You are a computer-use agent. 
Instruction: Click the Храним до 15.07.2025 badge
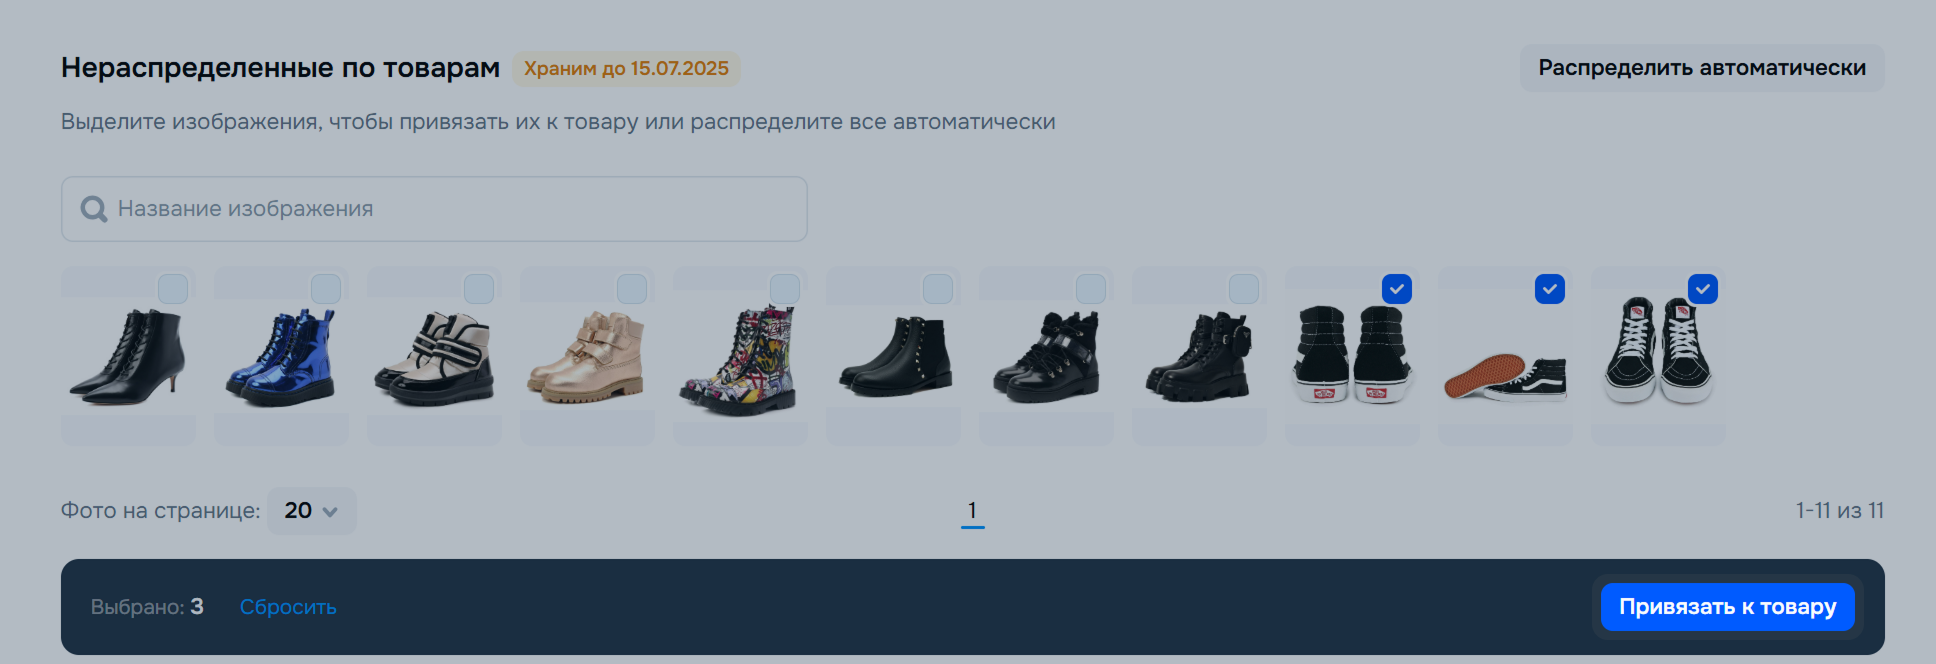[x=626, y=68]
